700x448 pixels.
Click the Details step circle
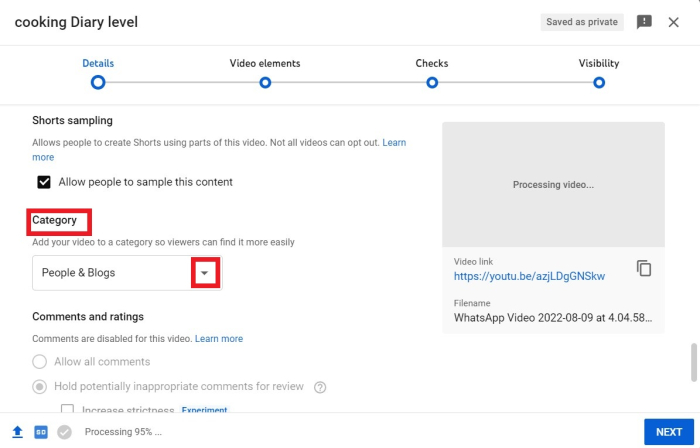(98, 83)
